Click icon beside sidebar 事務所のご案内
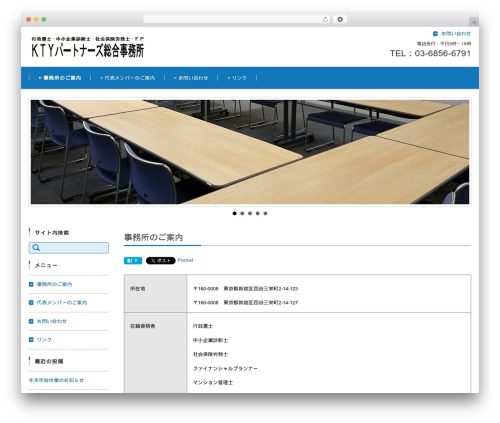Screen dimensions: 500x423 click(31, 284)
